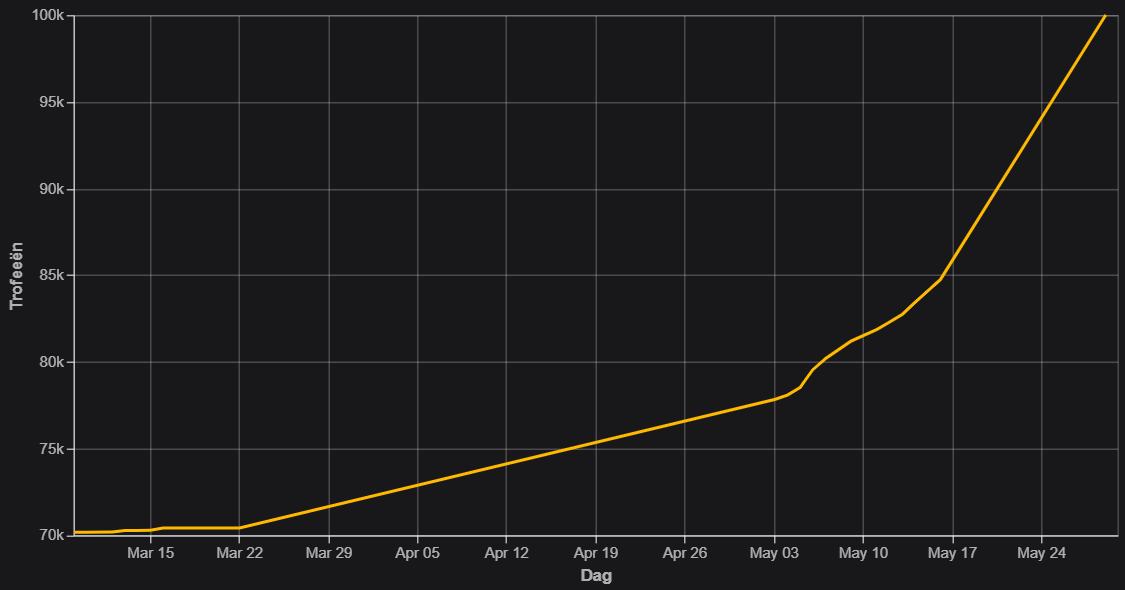Click the Mar 29 date tick label
The image size is (1125, 590).
coord(329,553)
